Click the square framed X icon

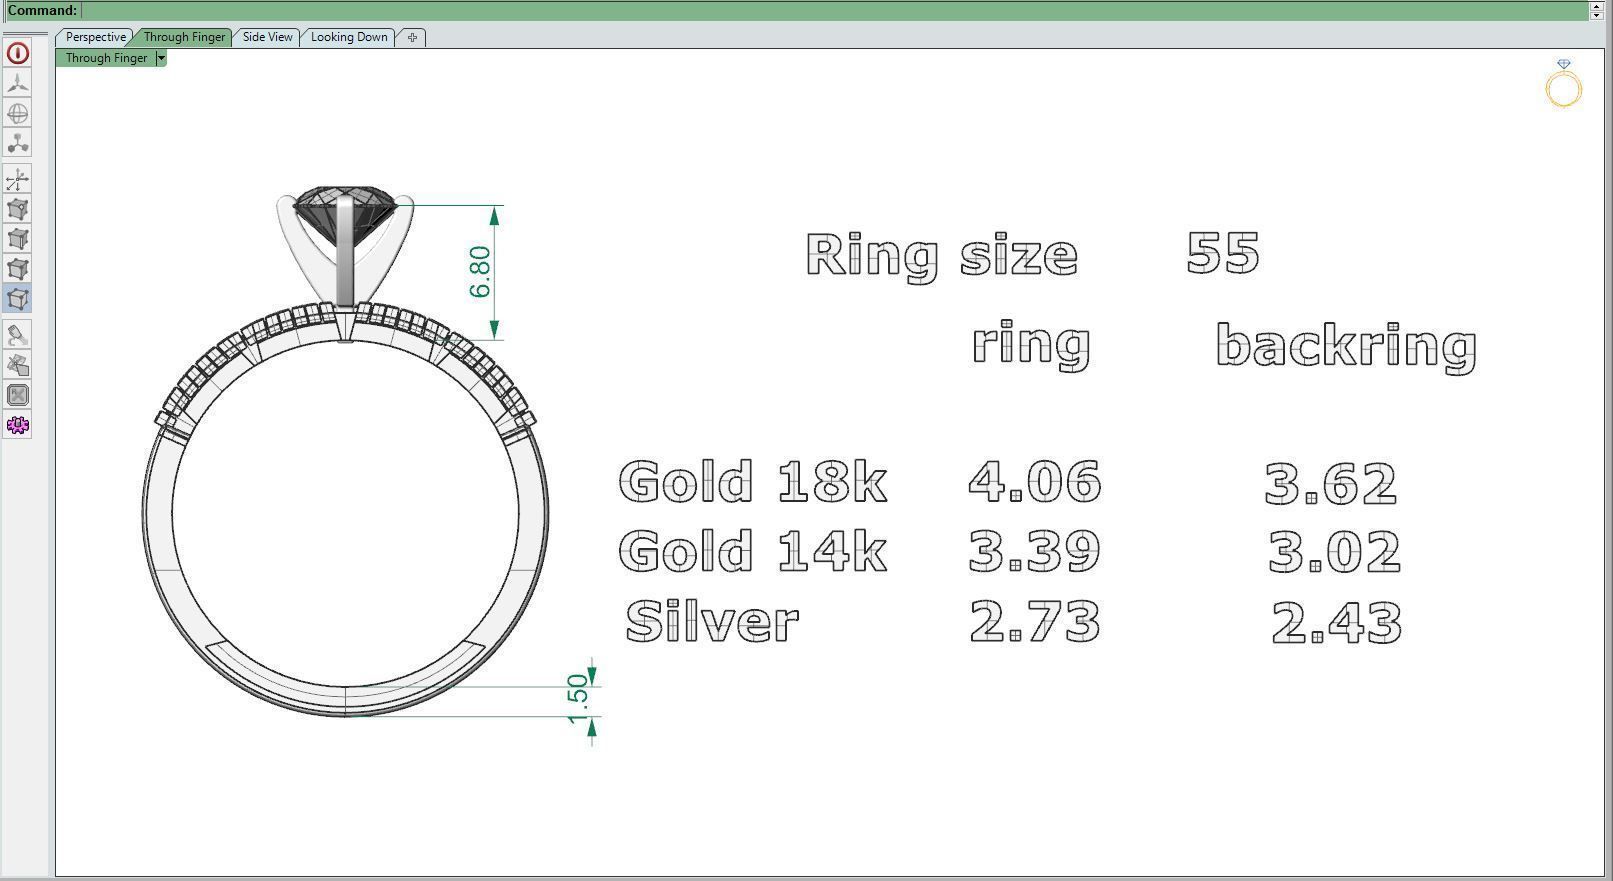(17, 395)
